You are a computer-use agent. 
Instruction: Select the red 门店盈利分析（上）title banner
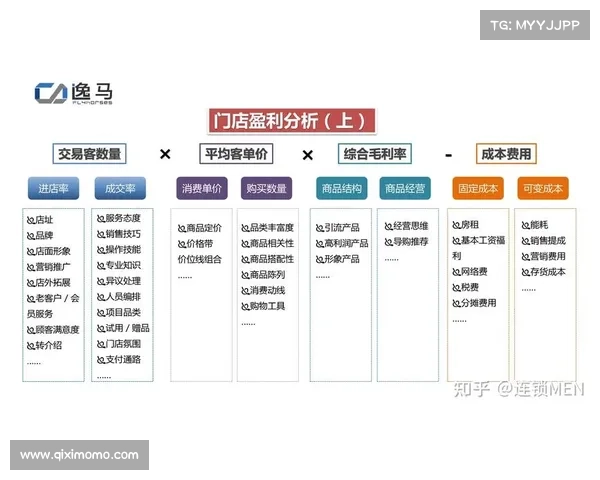(x=292, y=121)
